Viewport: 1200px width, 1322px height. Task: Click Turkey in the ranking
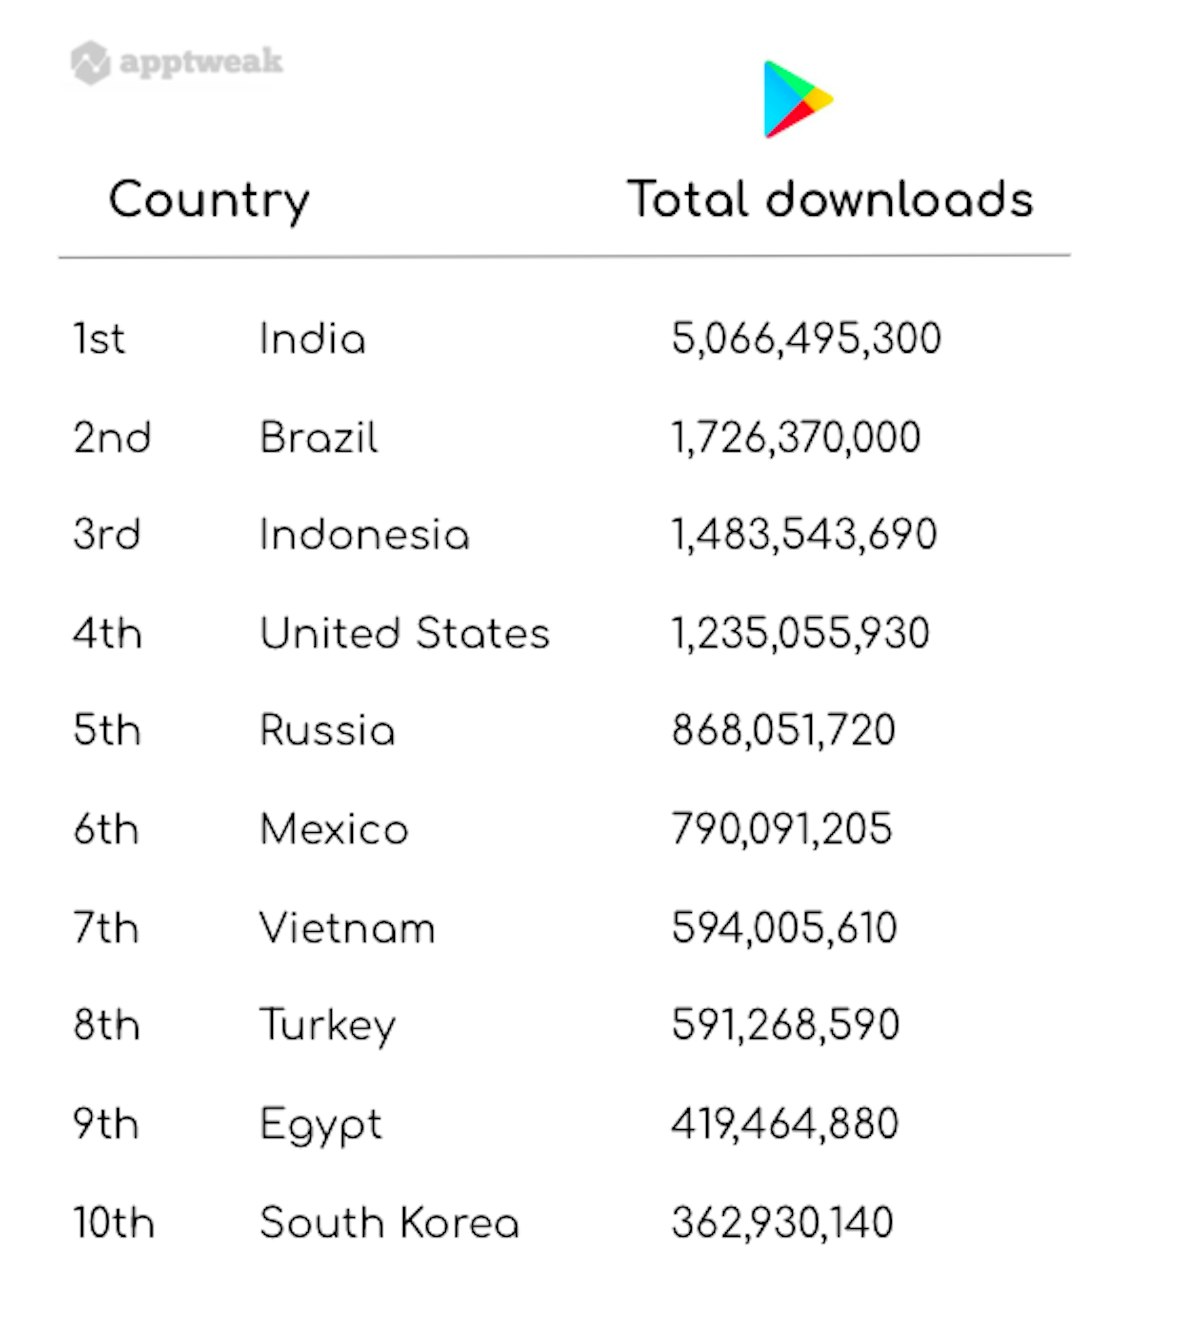[327, 1025]
